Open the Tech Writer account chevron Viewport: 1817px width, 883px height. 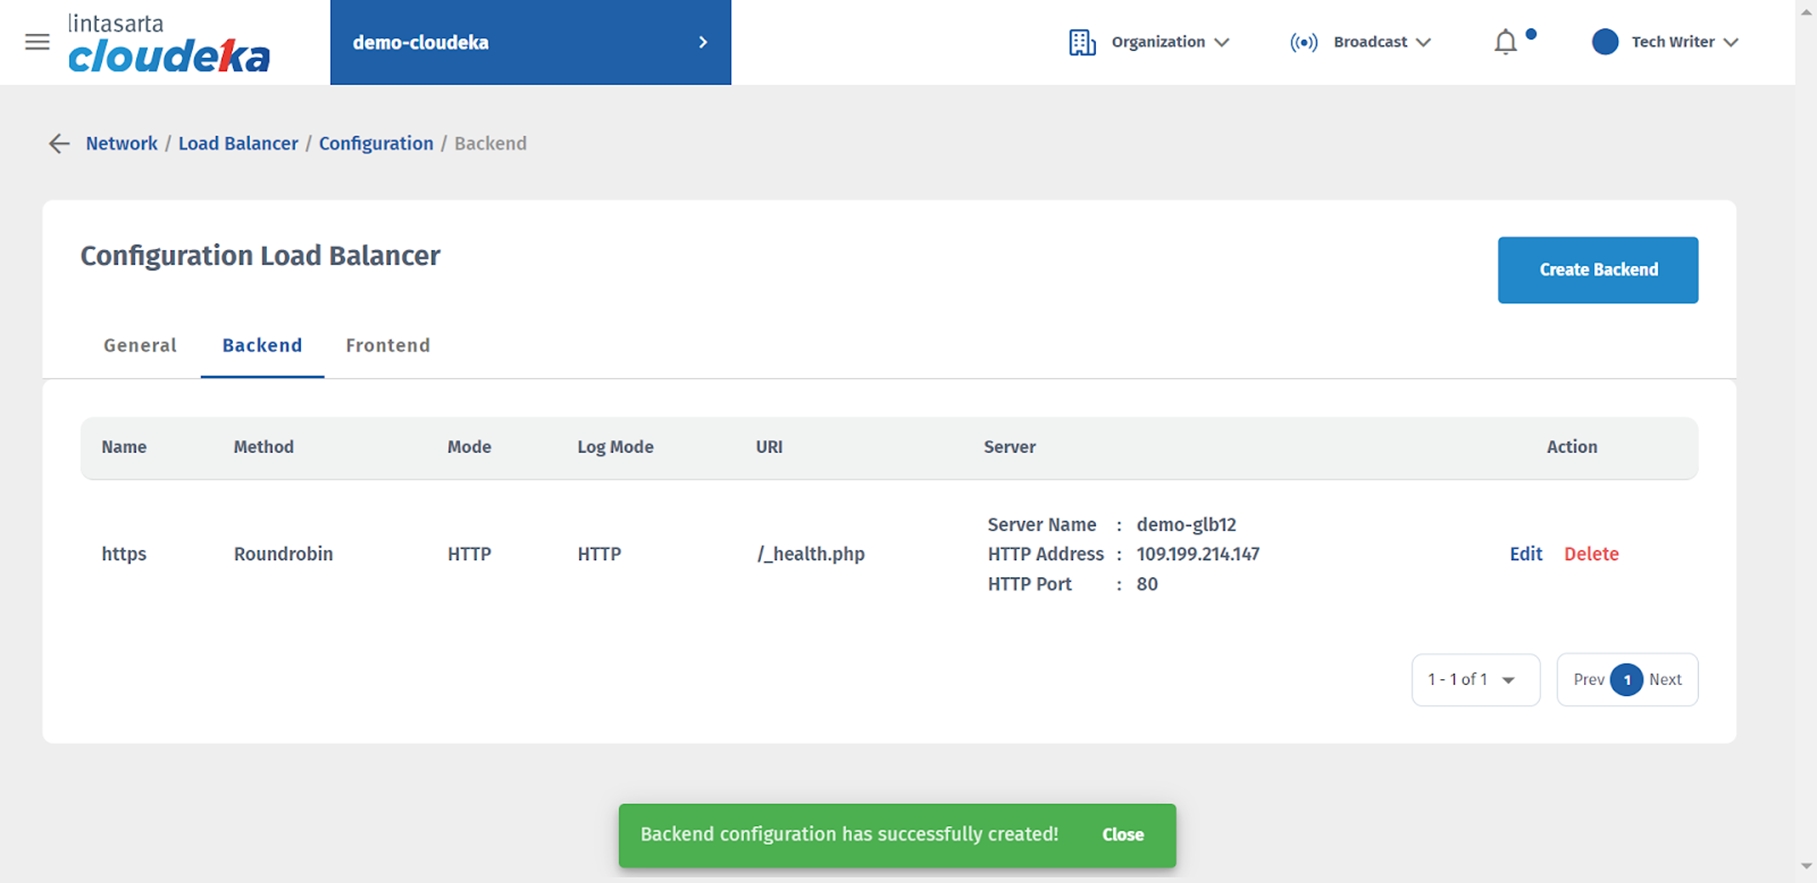[x=1731, y=42]
